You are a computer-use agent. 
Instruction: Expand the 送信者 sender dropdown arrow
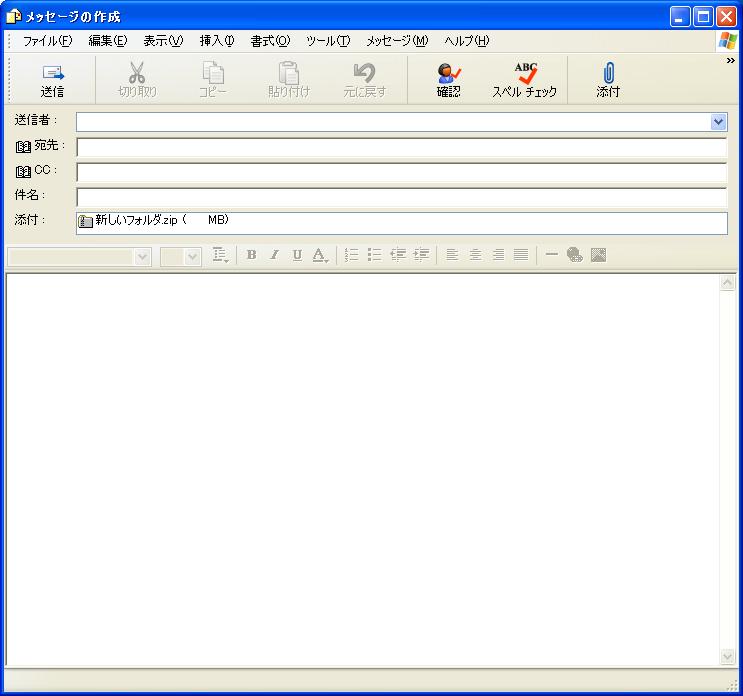tap(718, 122)
